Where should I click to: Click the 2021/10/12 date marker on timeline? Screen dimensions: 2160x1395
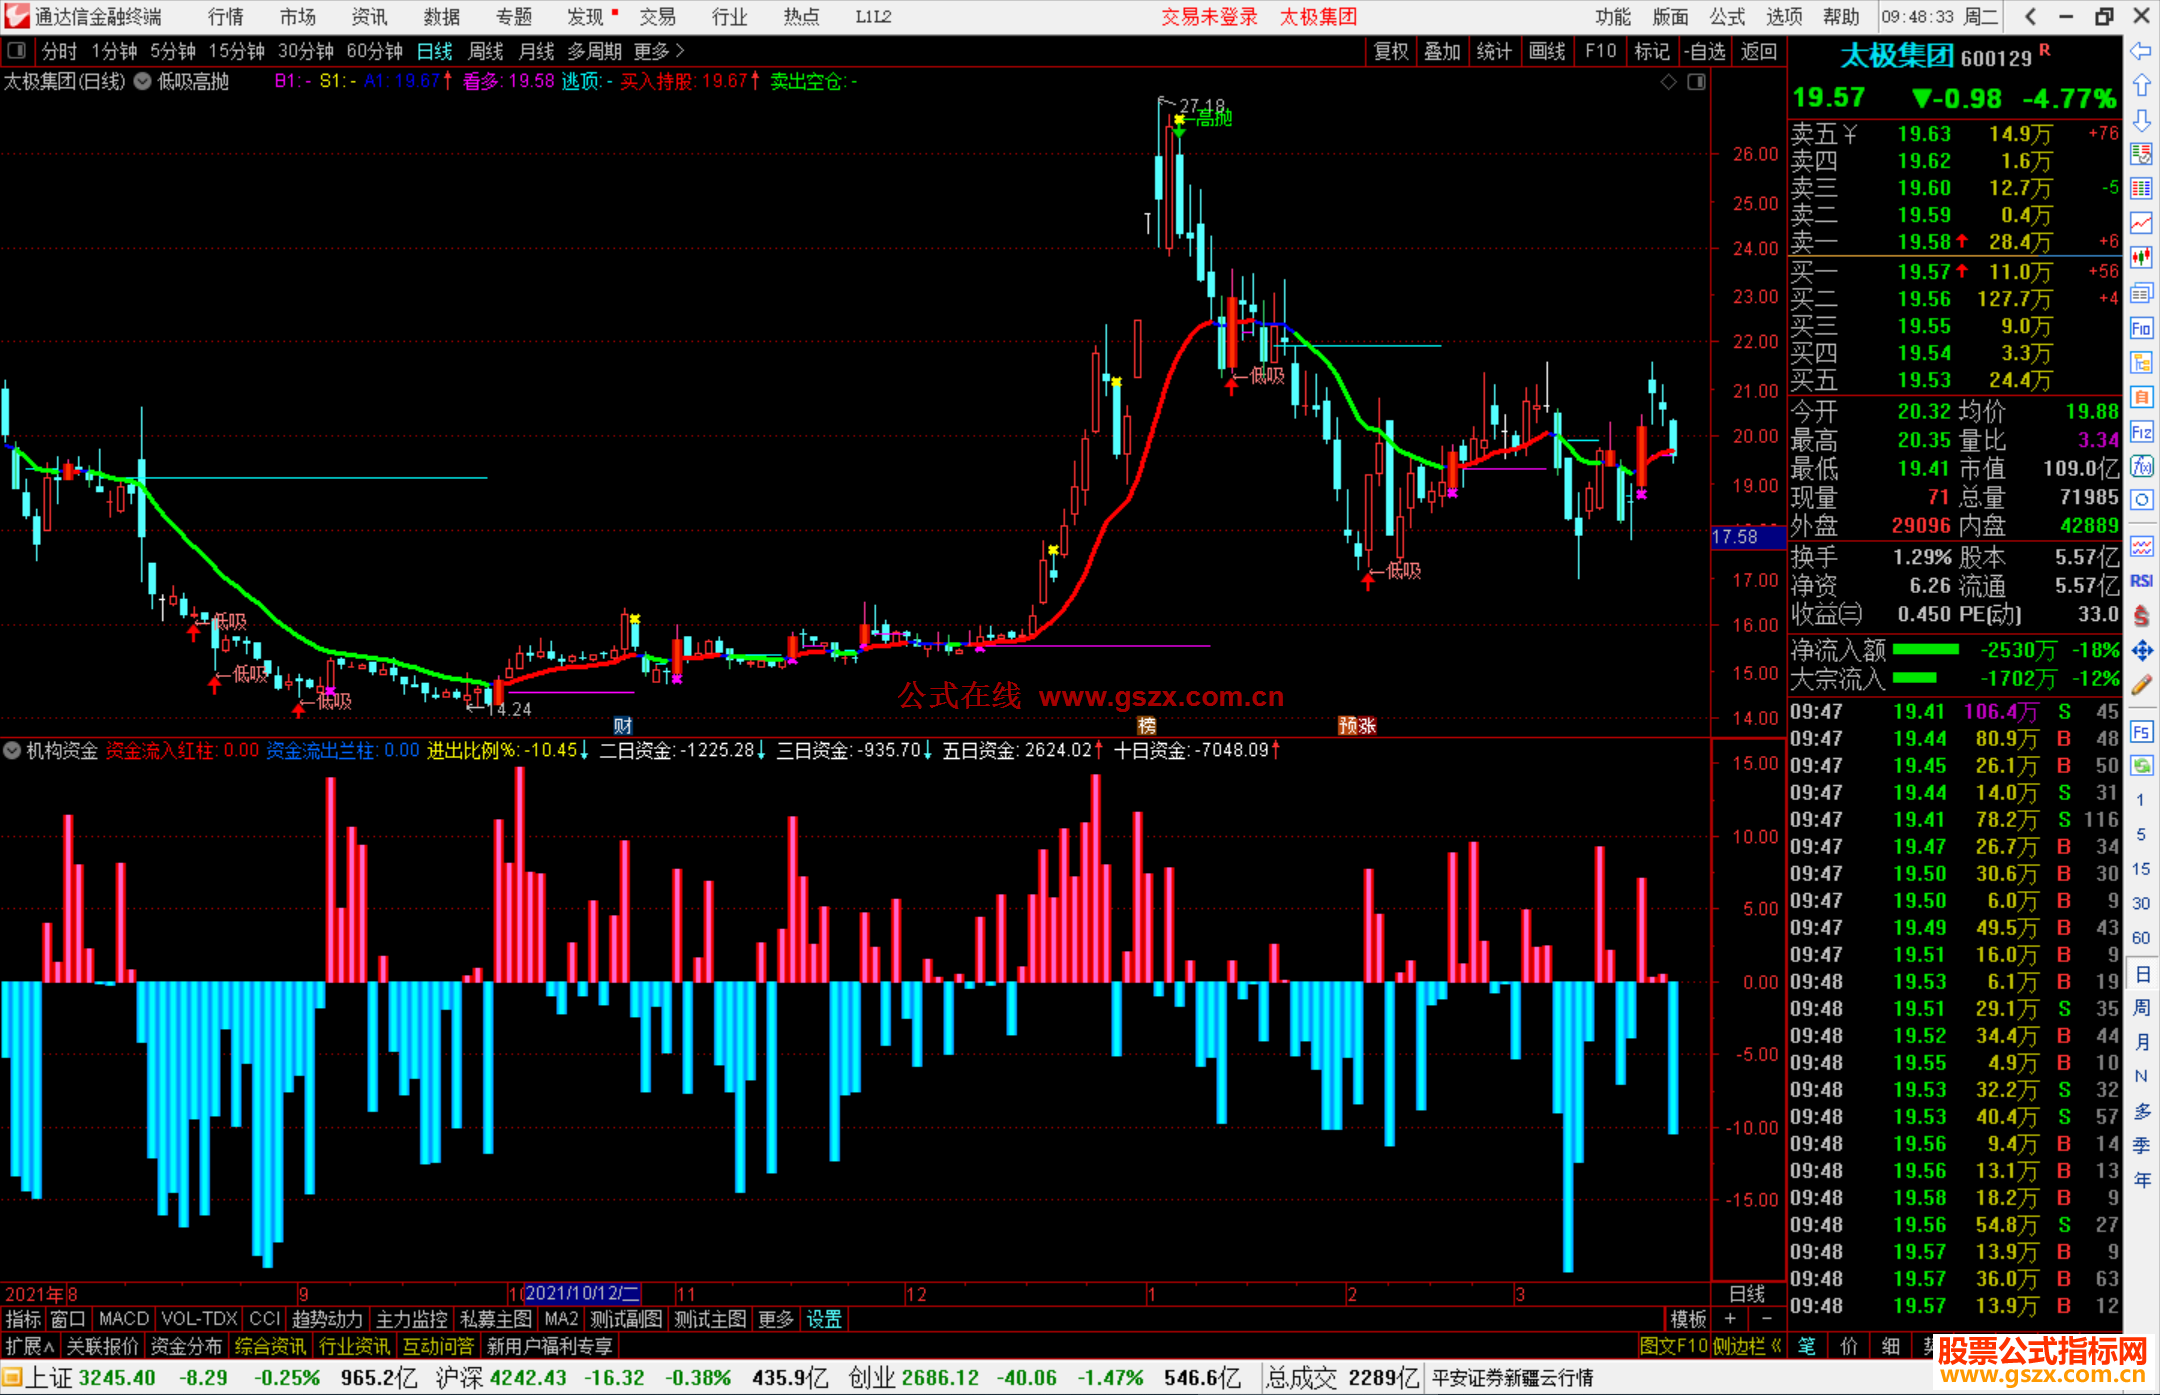pos(583,1293)
